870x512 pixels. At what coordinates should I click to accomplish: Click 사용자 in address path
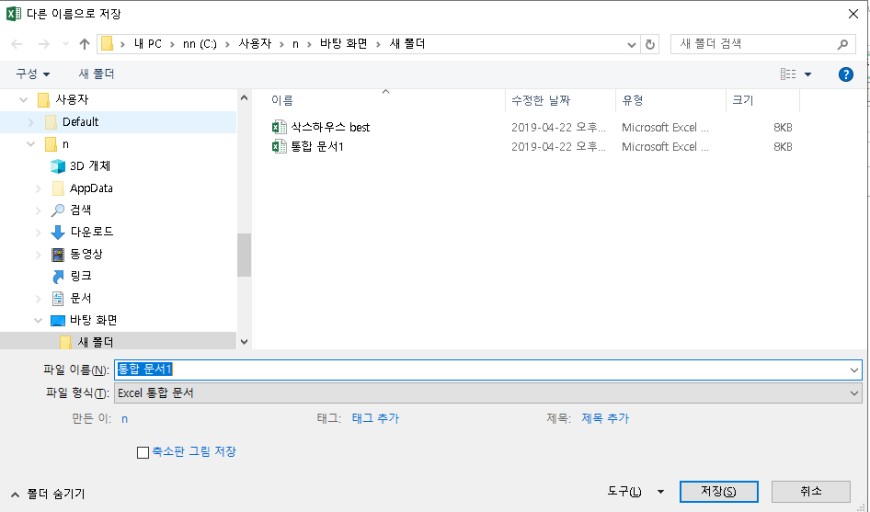(255, 44)
